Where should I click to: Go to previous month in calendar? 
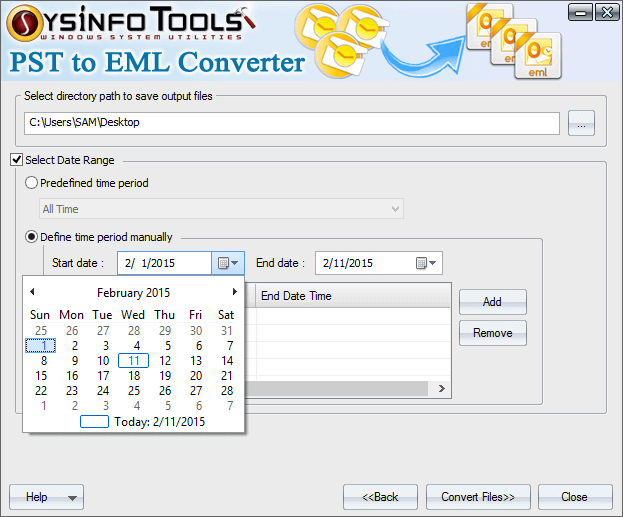(32, 292)
